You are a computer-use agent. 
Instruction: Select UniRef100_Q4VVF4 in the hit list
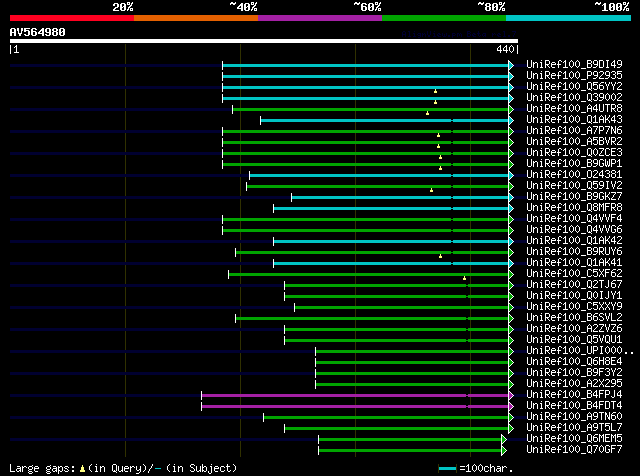click(x=574, y=219)
